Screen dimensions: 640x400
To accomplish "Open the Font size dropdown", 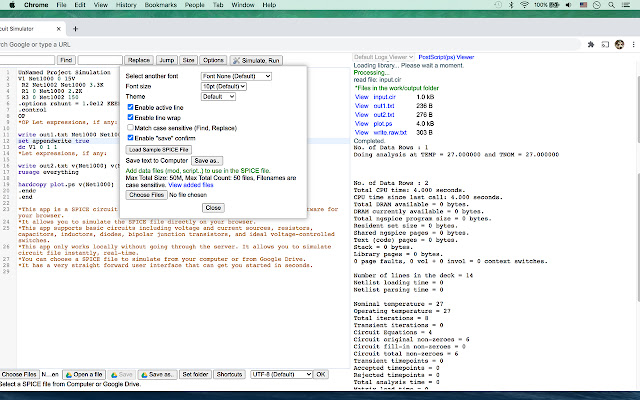I will pyautogui.click(x=224, y=87).
